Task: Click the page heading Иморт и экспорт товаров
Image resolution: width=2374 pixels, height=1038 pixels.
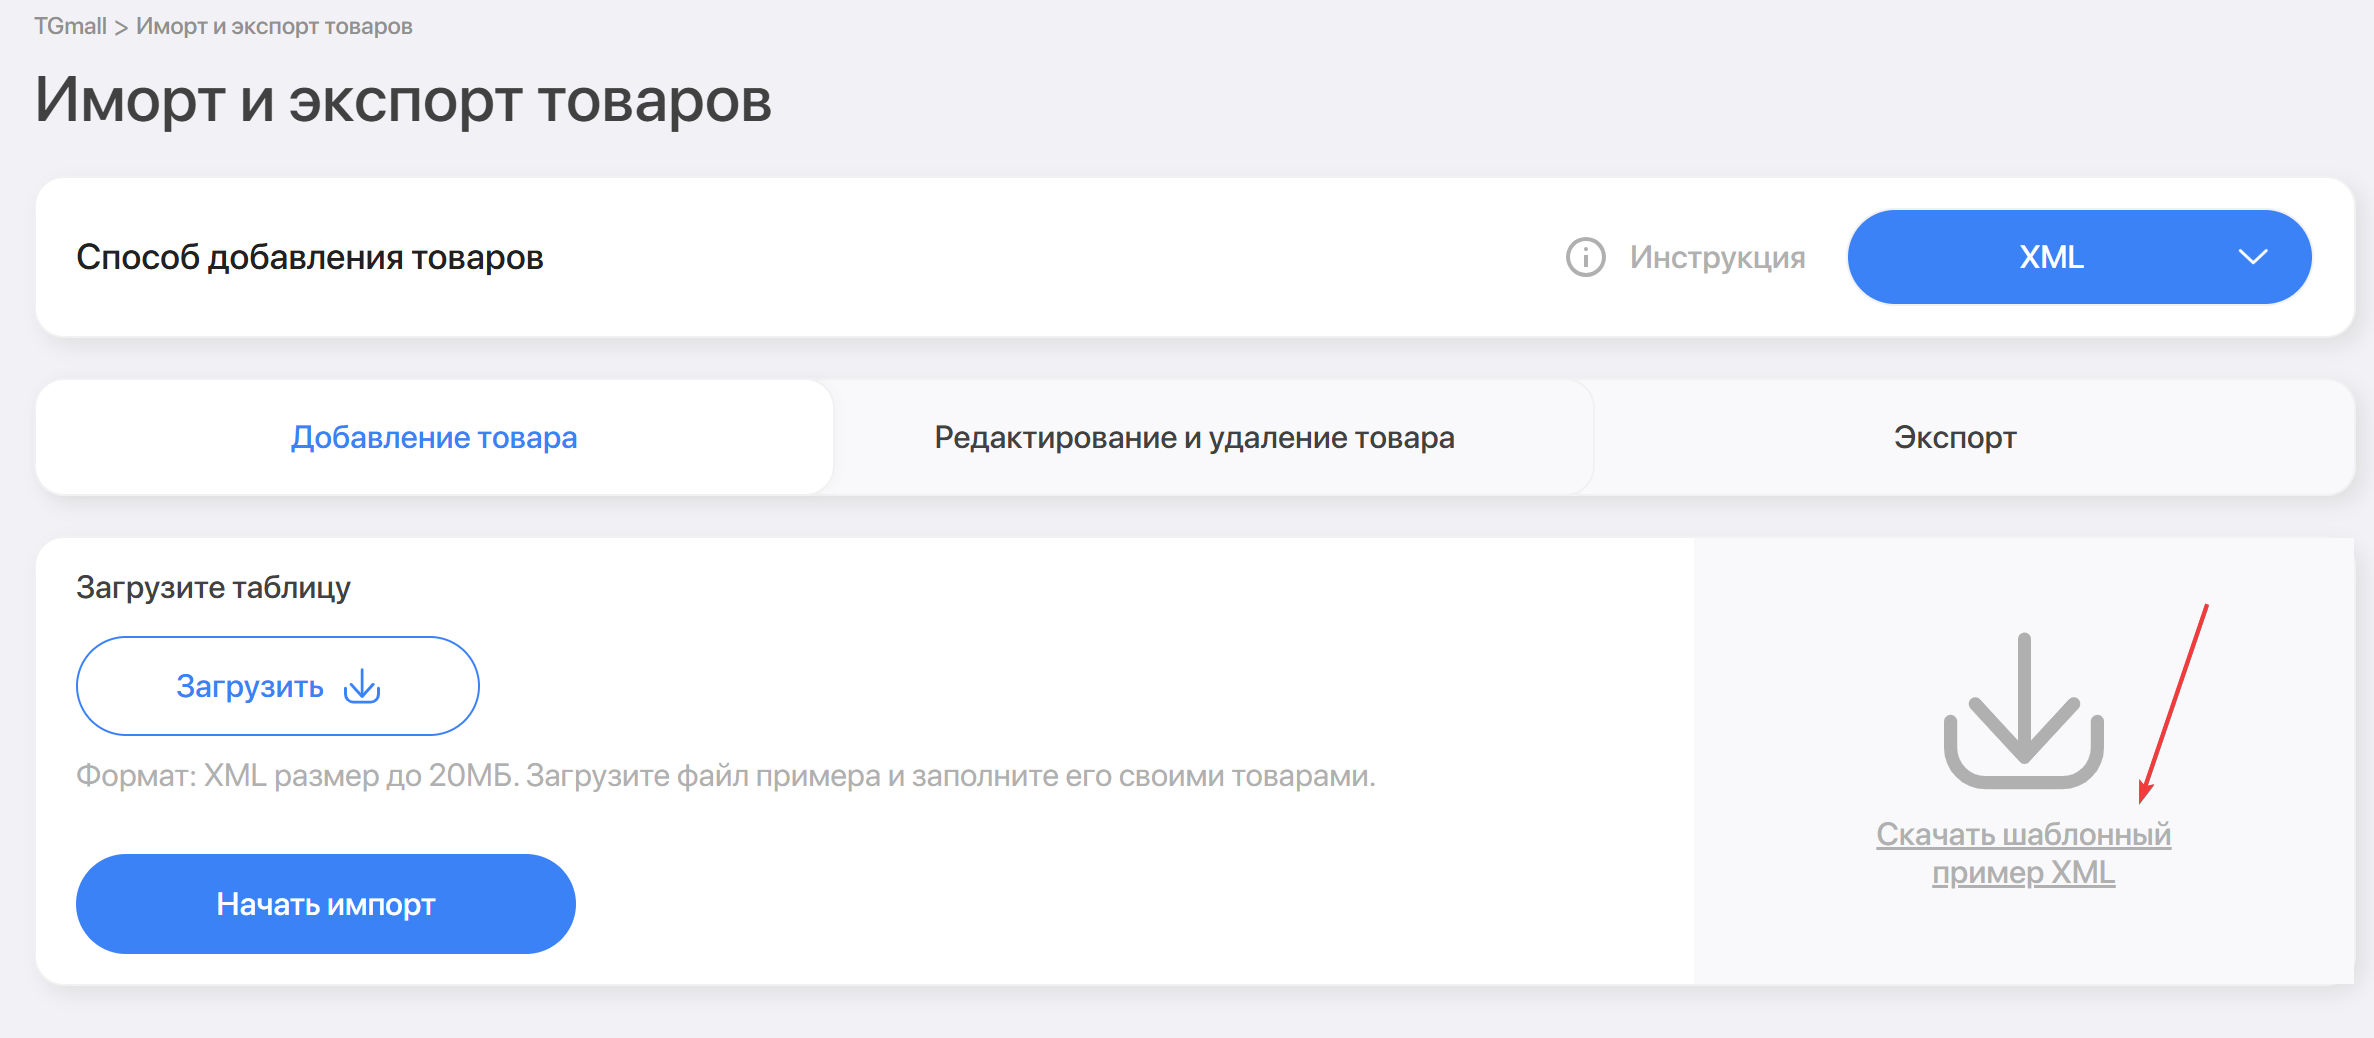Action: tap(403, 100)
